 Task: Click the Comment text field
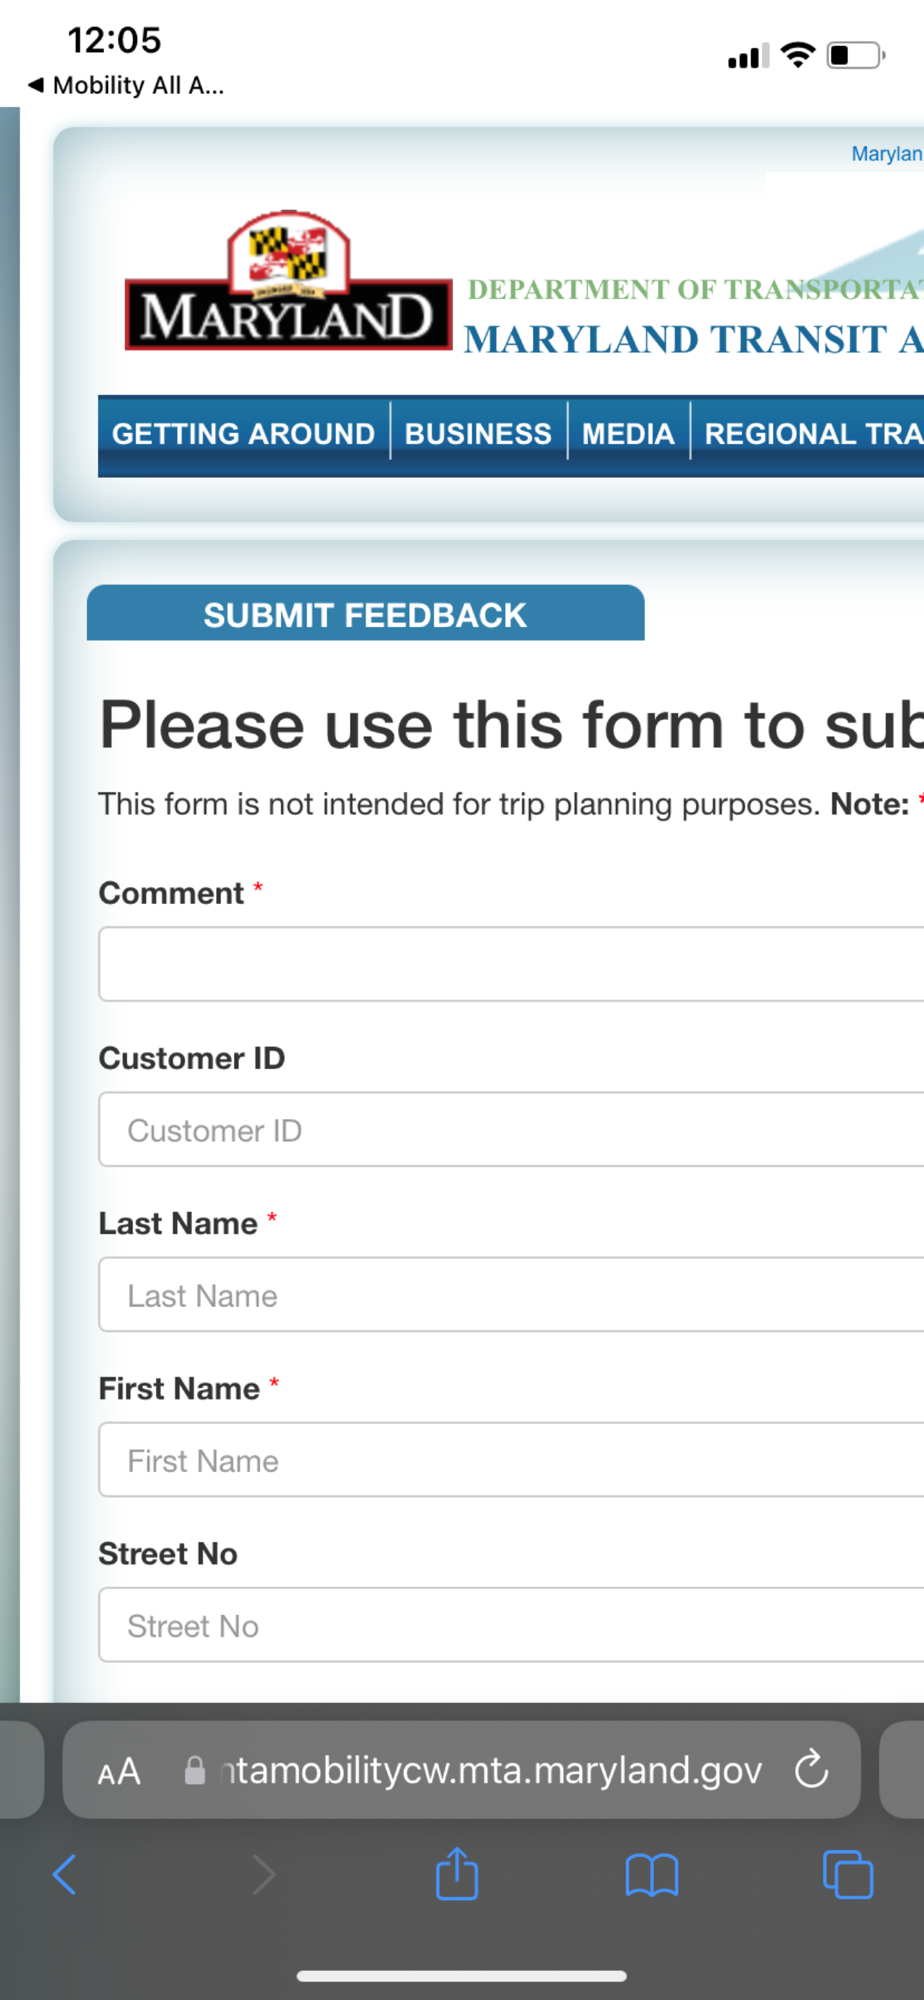510,964
